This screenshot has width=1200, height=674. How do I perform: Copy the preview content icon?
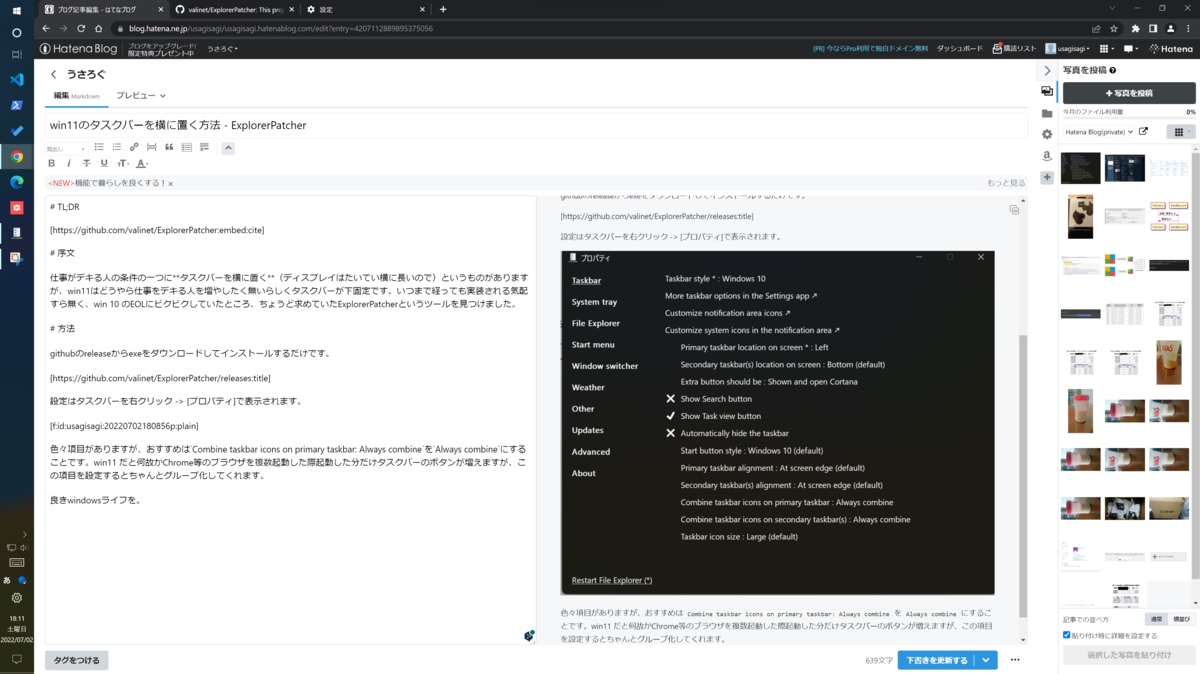coord(1014,210)
